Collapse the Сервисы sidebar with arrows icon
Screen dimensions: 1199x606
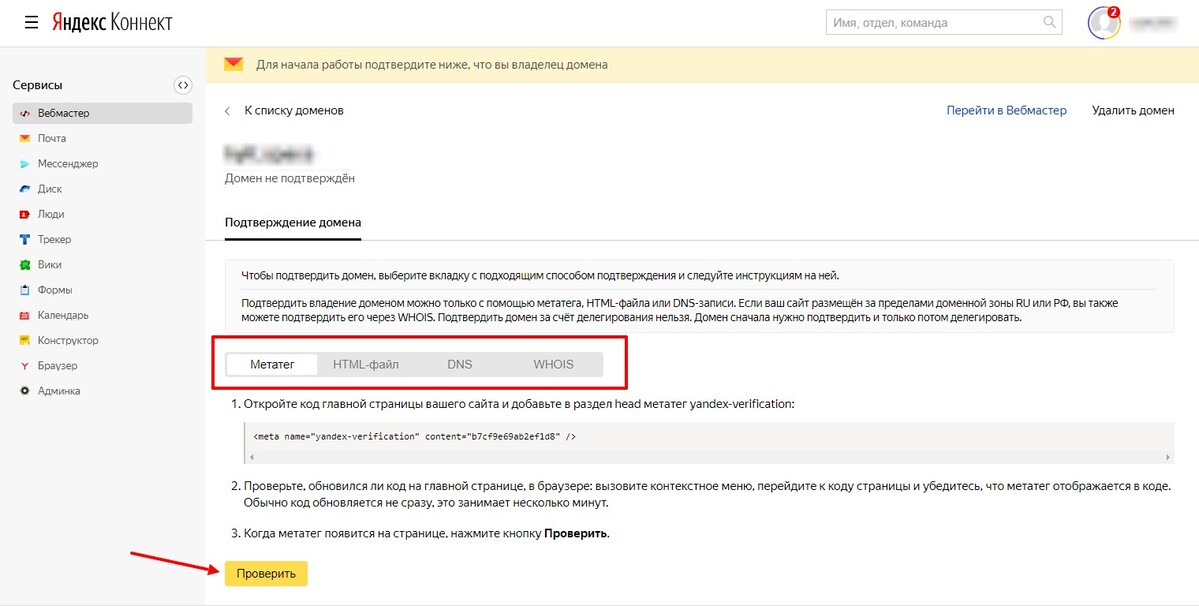tap(182, 86)
